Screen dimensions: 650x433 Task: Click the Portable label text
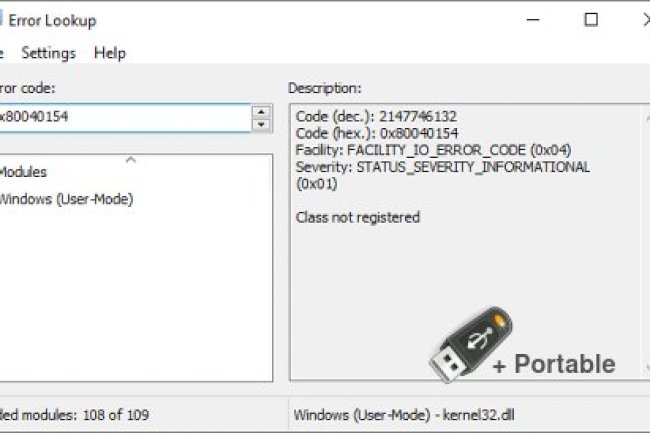[x=563, y=364]
